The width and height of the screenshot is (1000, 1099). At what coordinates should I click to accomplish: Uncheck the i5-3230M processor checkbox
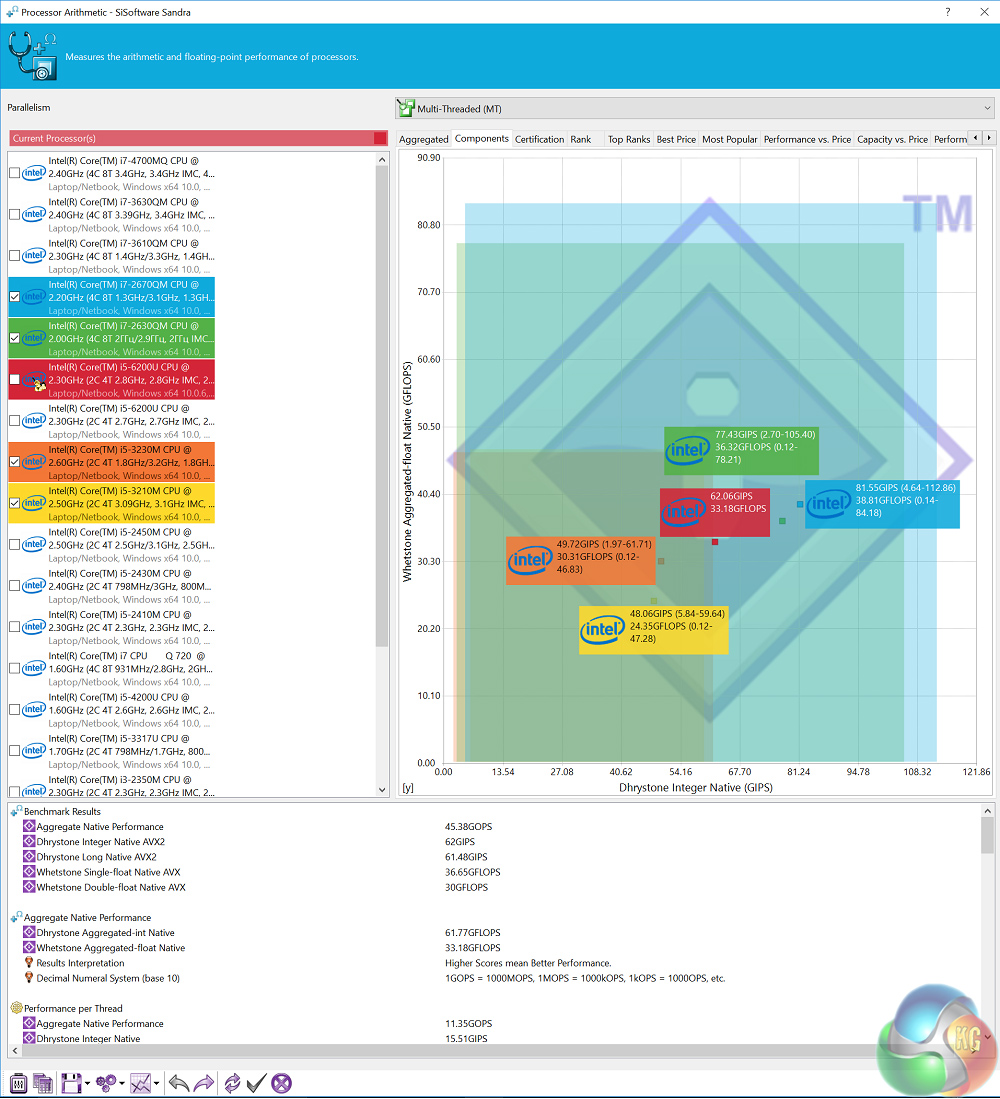[x=15, y=462]
